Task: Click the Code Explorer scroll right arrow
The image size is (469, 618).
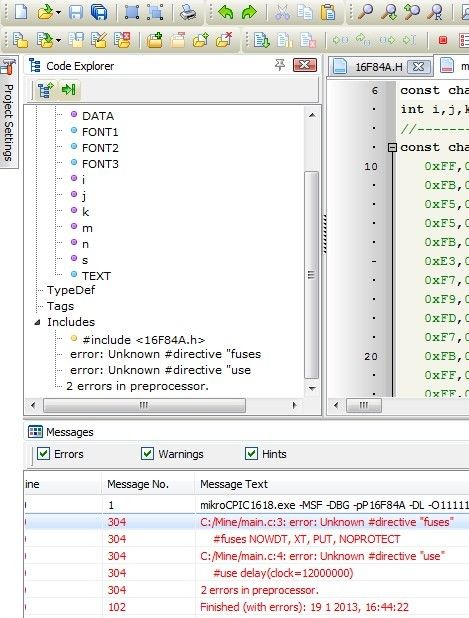Action: coord(294,405)
